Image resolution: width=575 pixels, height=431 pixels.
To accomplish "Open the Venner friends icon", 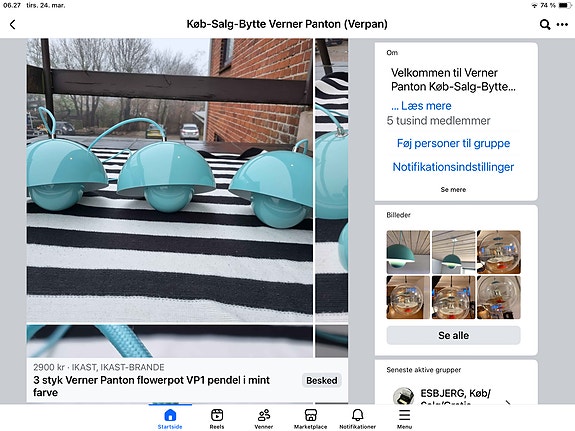I will [264, 419].
